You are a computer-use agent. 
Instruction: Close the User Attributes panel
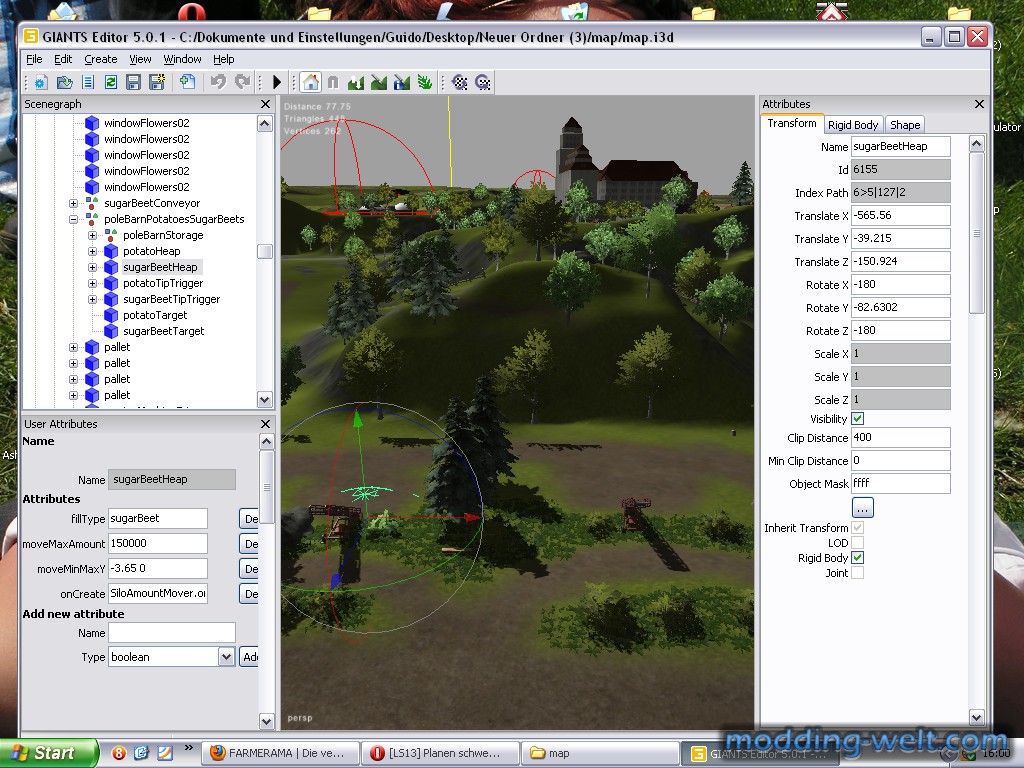pyautogui.click(x=265, y=424)
